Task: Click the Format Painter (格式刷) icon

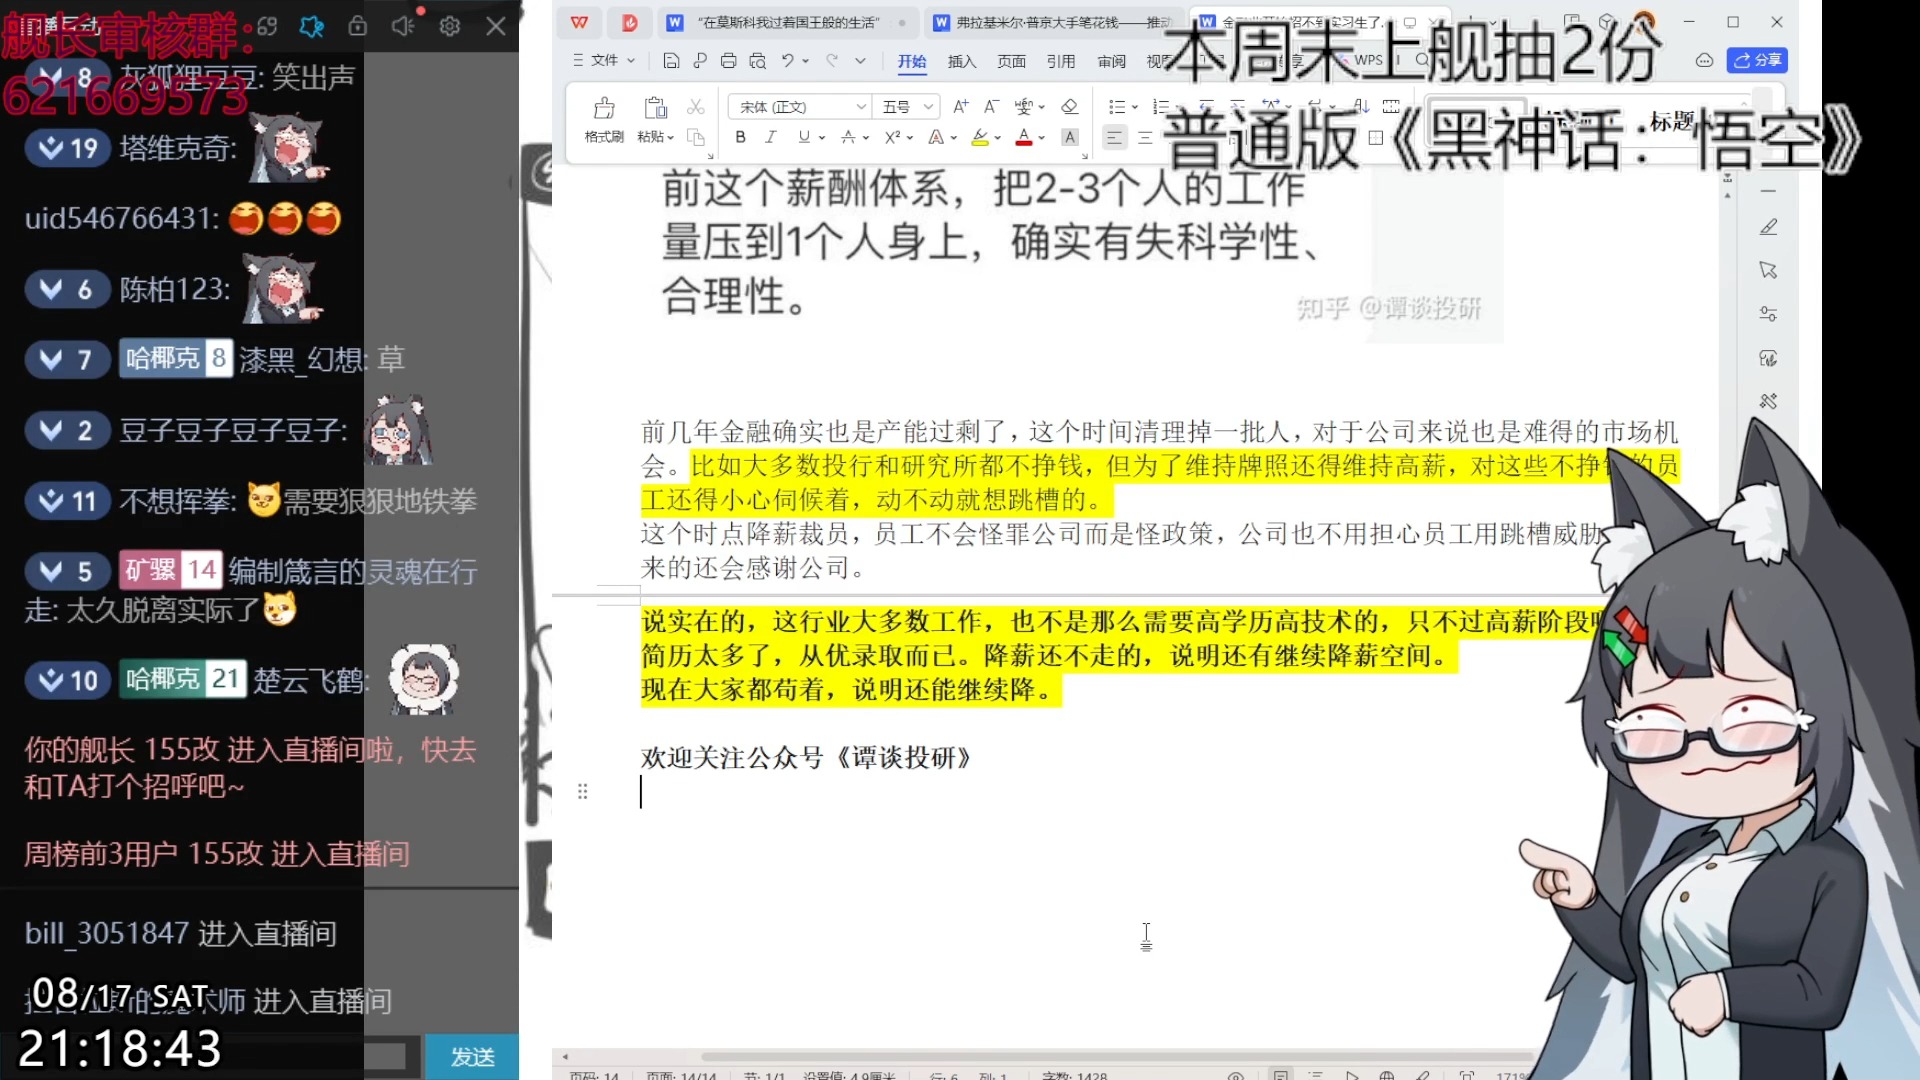Action: coord(604,108)
